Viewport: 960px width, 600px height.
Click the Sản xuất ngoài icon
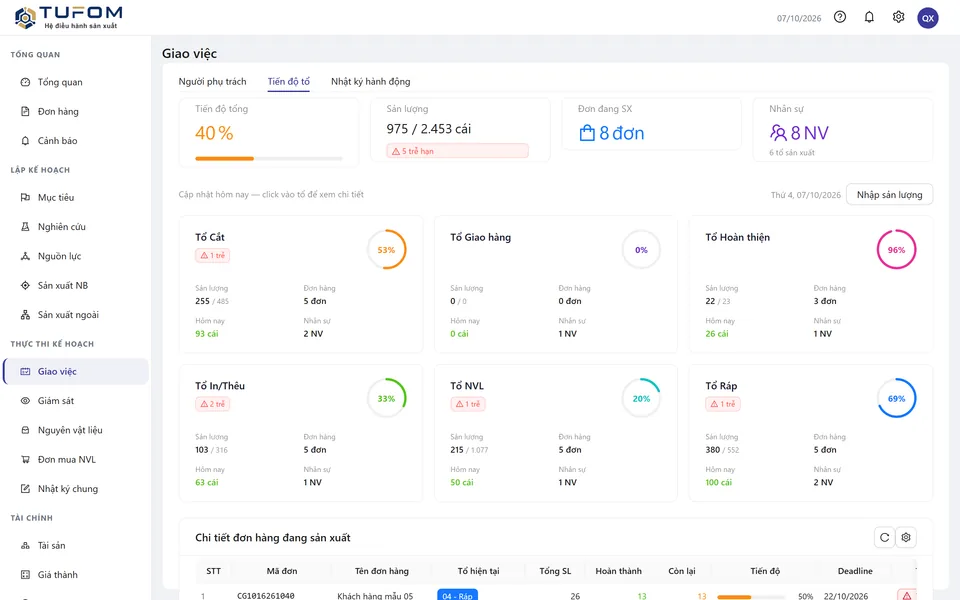25,315
